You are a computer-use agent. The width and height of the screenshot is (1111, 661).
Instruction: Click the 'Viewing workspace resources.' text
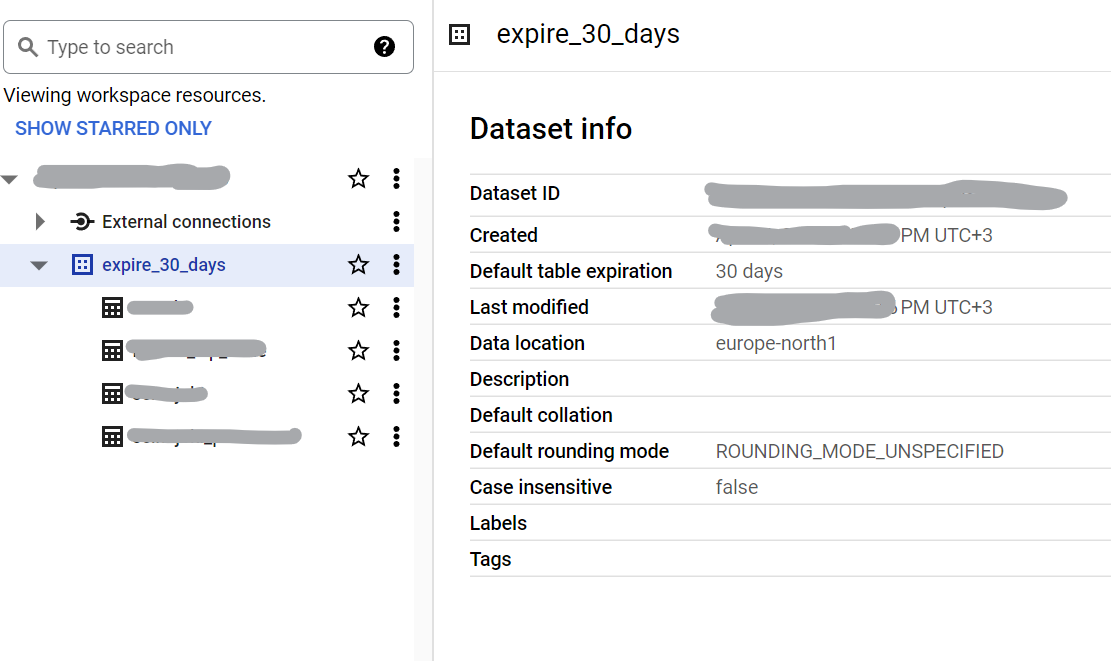(x=135, y=95)
